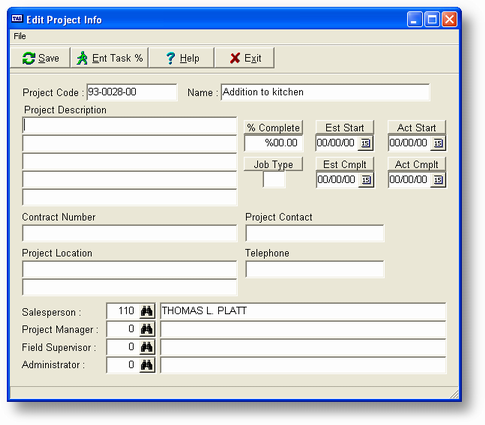Open Project Manager lookup binoculars
The image size is (485, 425).
(147, 329)
